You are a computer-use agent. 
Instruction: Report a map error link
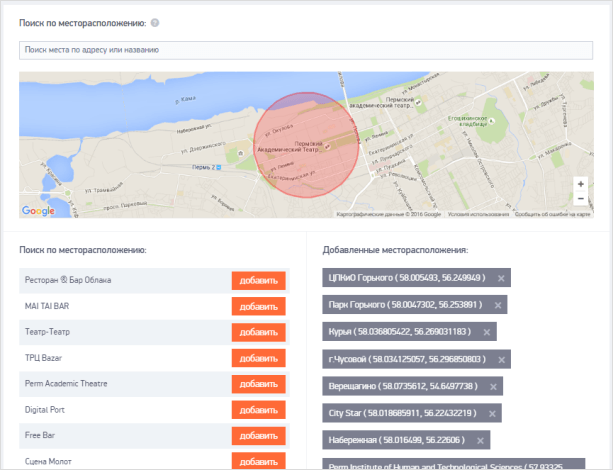coord(552,214)
